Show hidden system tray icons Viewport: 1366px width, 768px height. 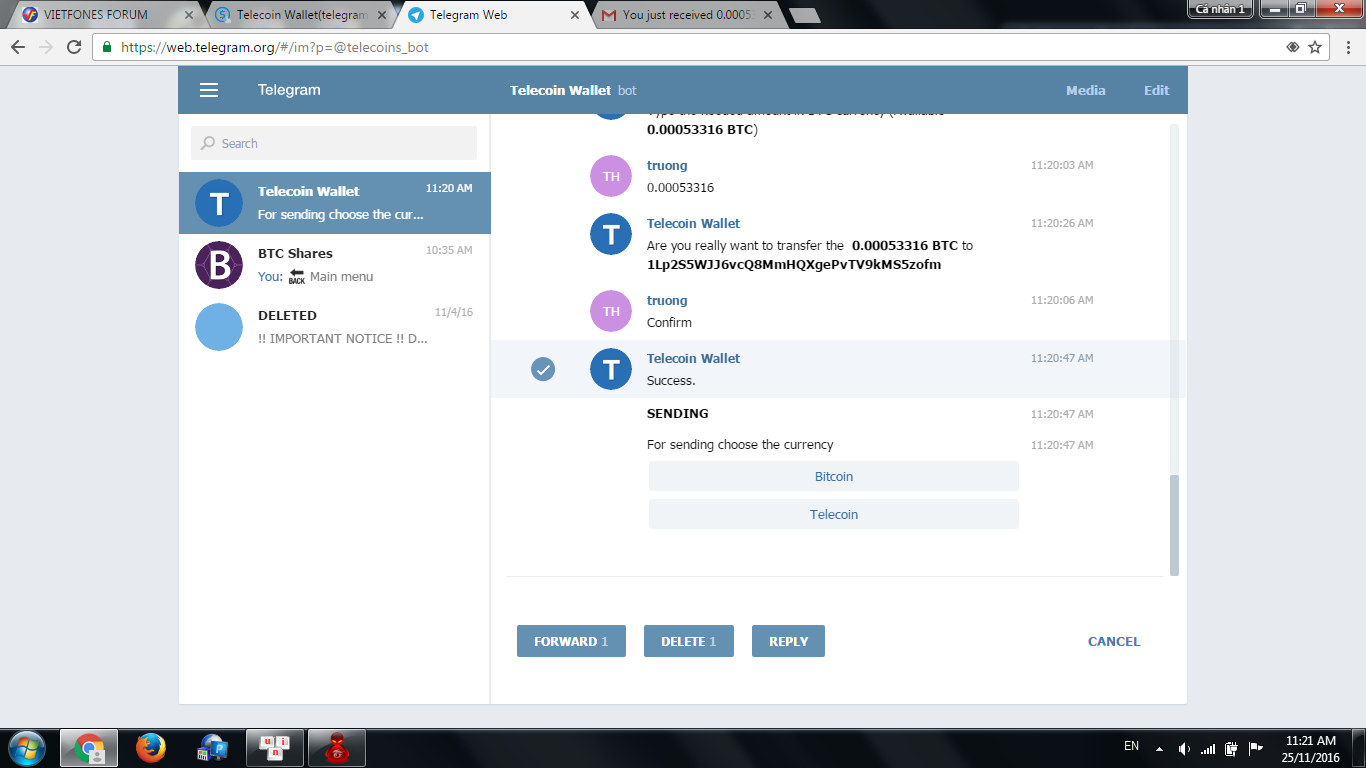tap(1159, 748)
